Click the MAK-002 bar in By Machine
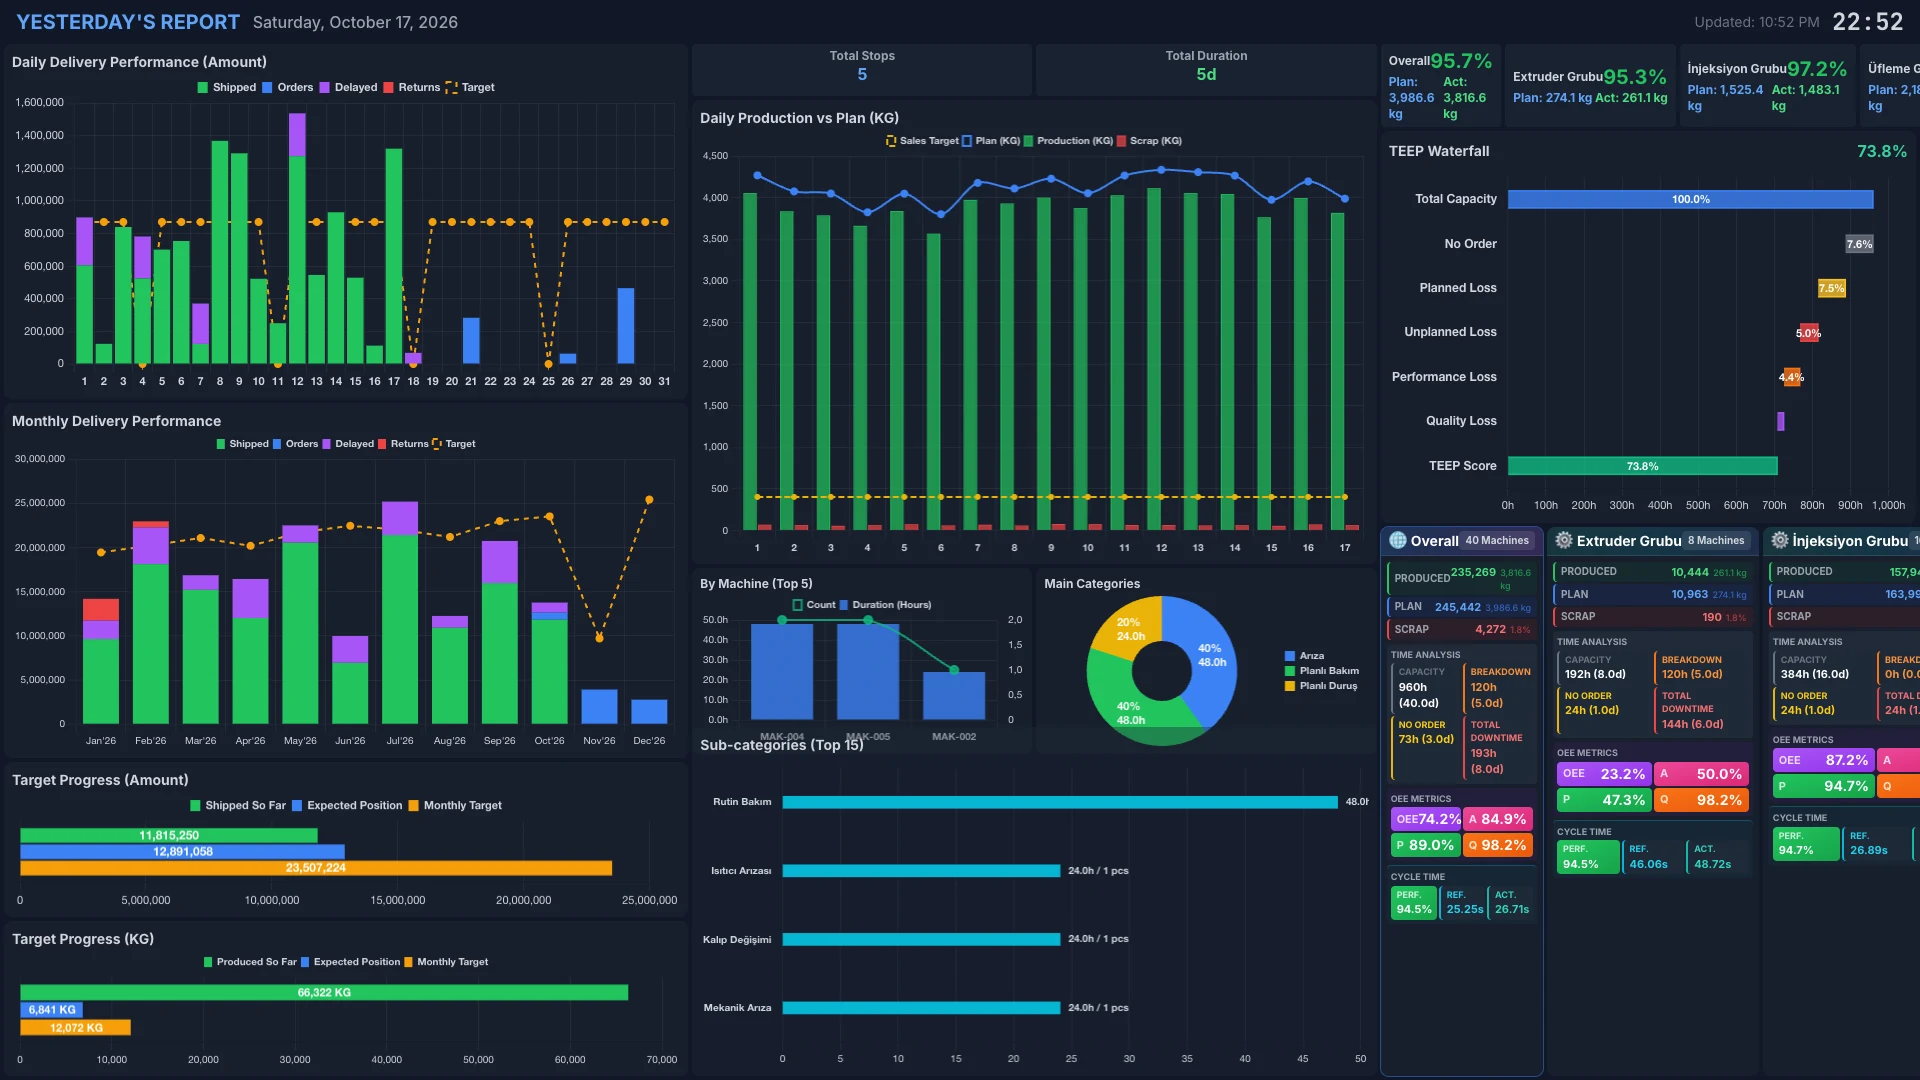 [954, 695]
